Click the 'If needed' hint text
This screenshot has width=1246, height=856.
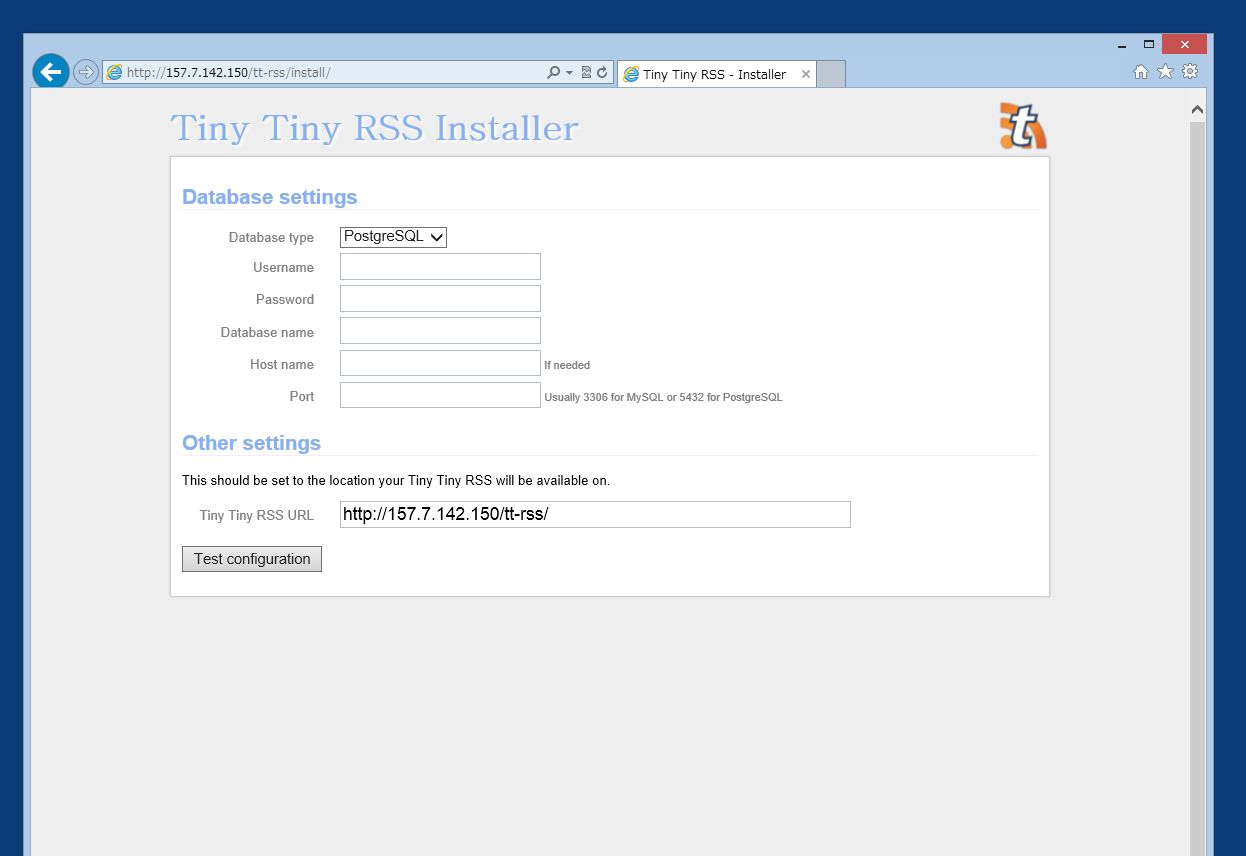(x=567, y=365)
